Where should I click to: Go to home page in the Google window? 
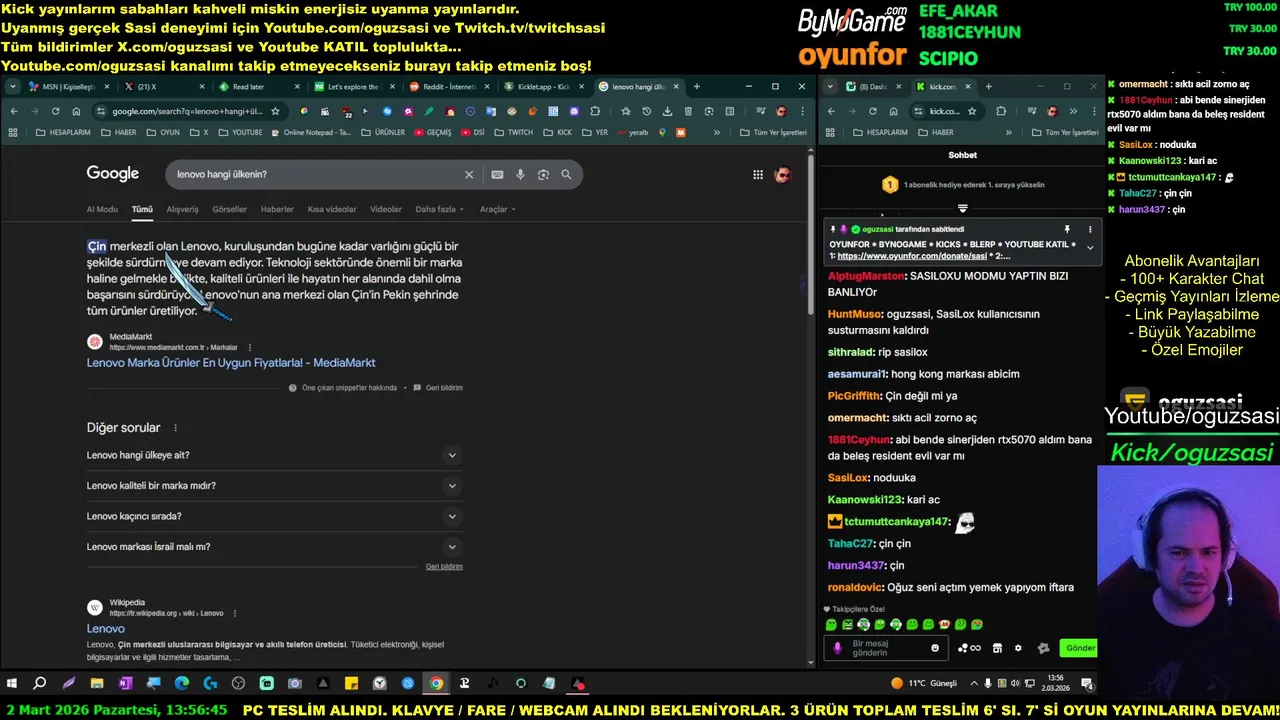(76, 111)
